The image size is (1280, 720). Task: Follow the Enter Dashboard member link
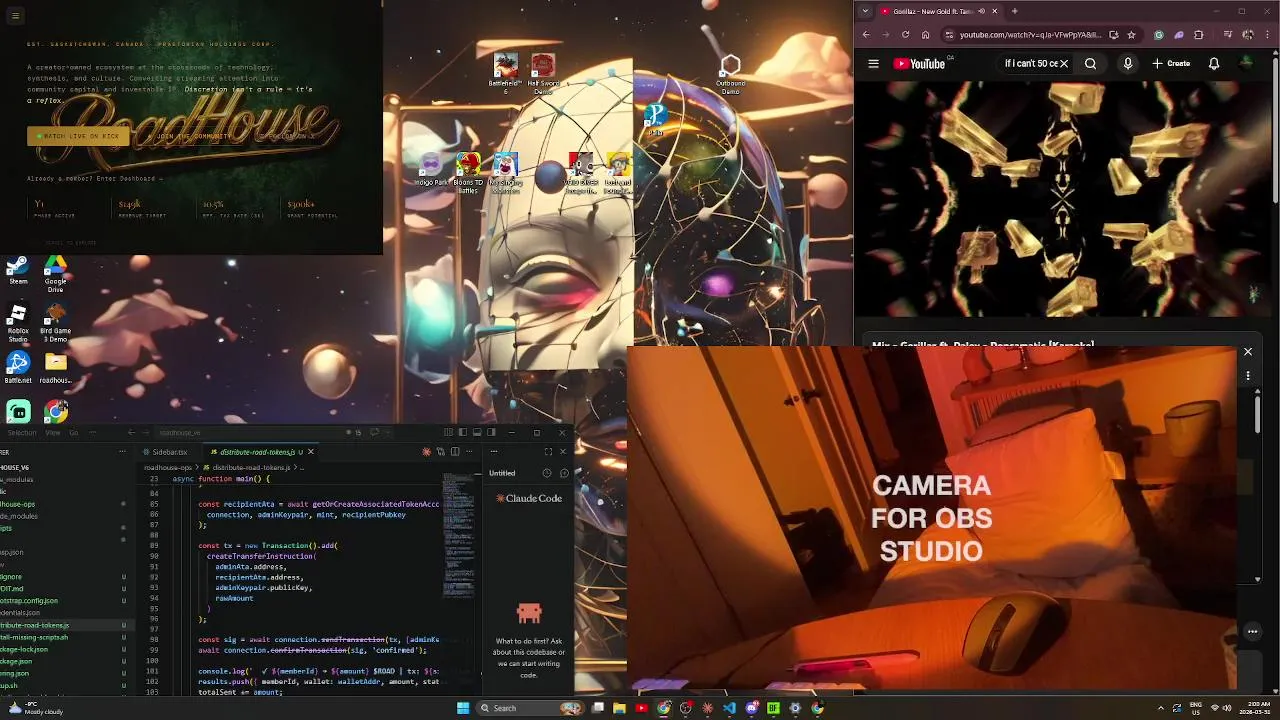(x=130, y=179)
